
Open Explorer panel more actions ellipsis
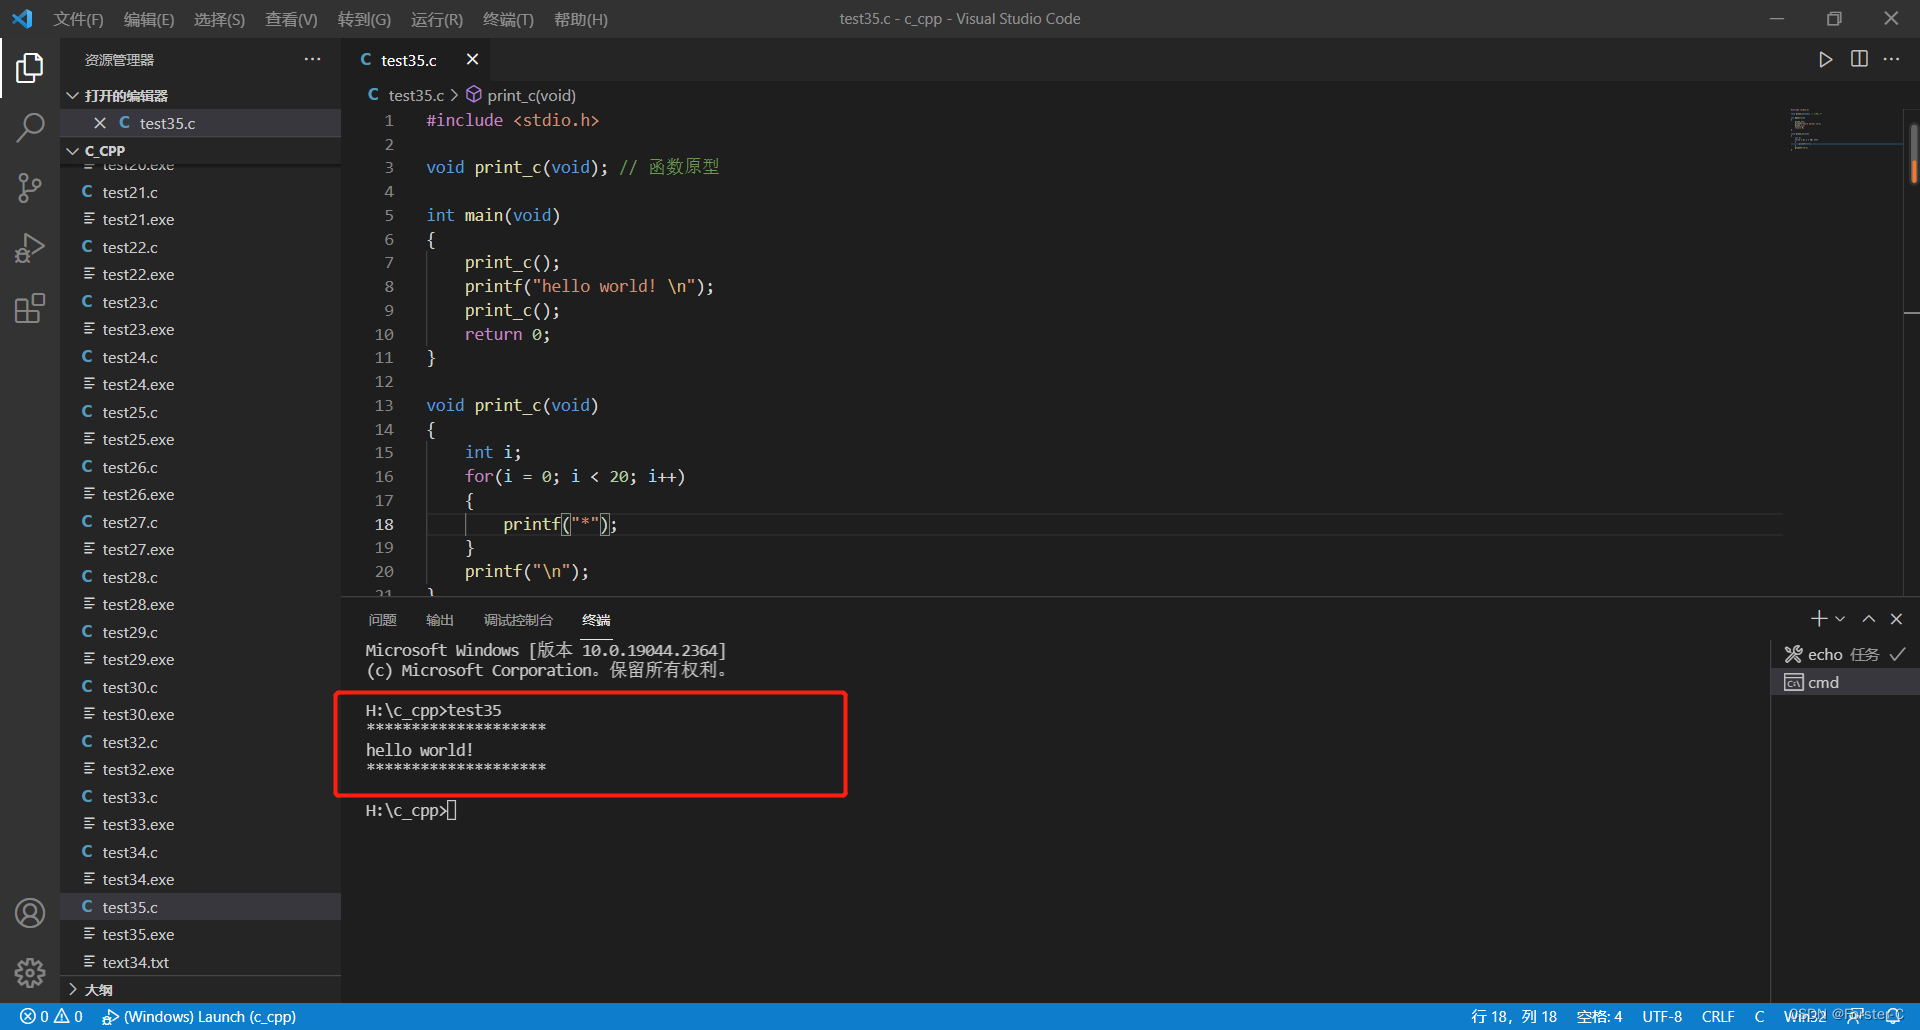[x=313, y=60]
